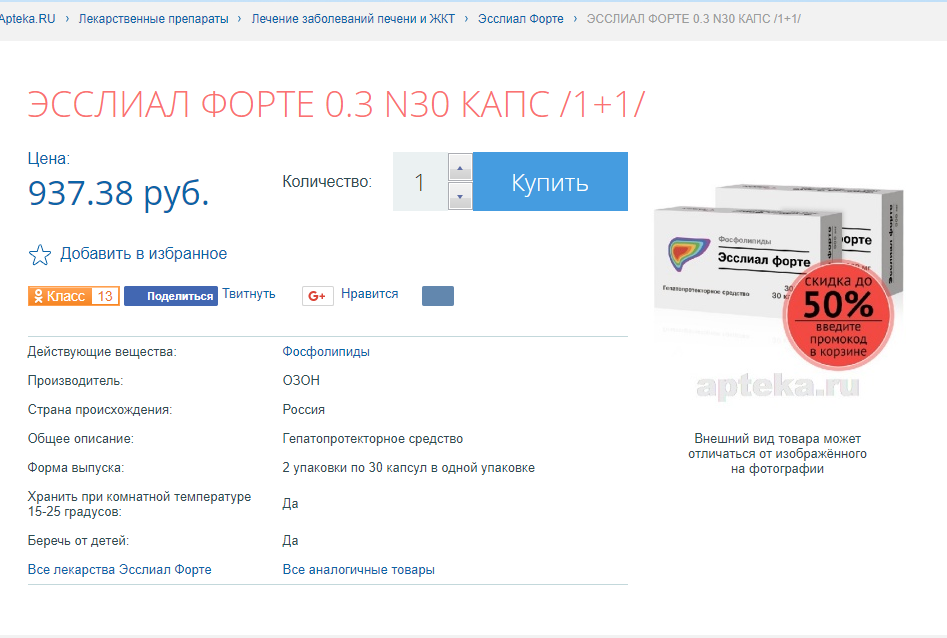This screenshot has width=947, height=638.
Task: Click the quantity input field
Action: point(419,182)
